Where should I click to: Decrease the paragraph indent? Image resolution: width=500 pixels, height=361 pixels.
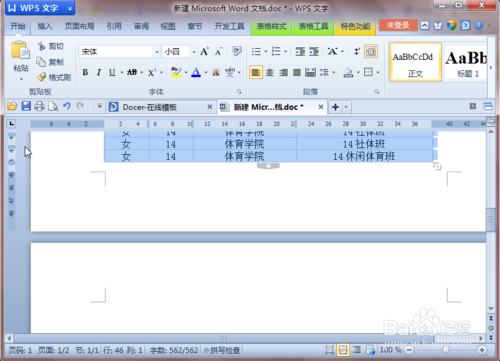[300, 52]
